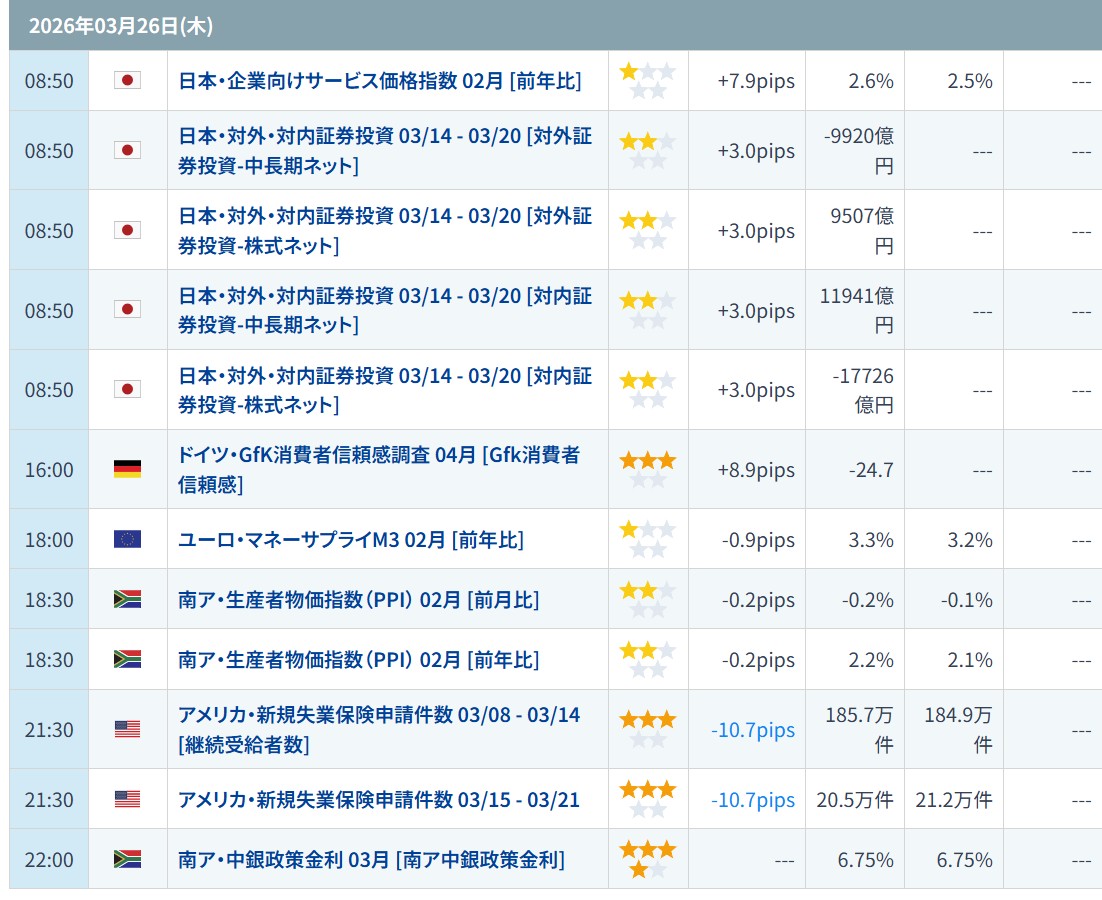Image resolution: width=1102 pixels, height=900 pixels.
Task: Open 日本・企業向けサービス価格指数 02月 link
Action: (379, 81)
